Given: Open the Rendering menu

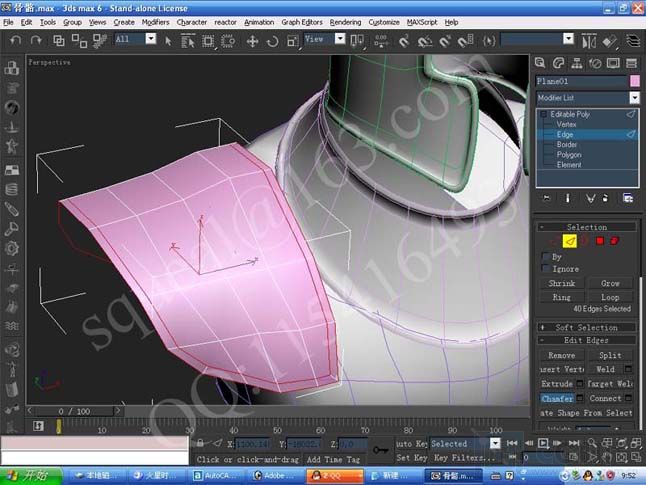Looking at the screenshot, I should coord(345,22).
